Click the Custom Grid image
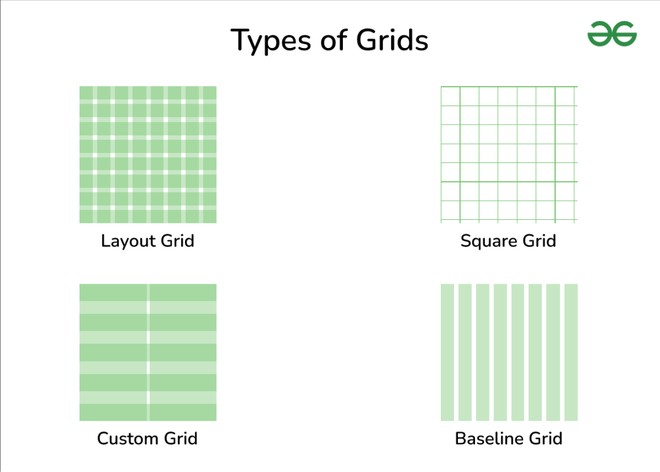Screen dimensions: 660x472 pyautogui.click(x=148, y=352)
